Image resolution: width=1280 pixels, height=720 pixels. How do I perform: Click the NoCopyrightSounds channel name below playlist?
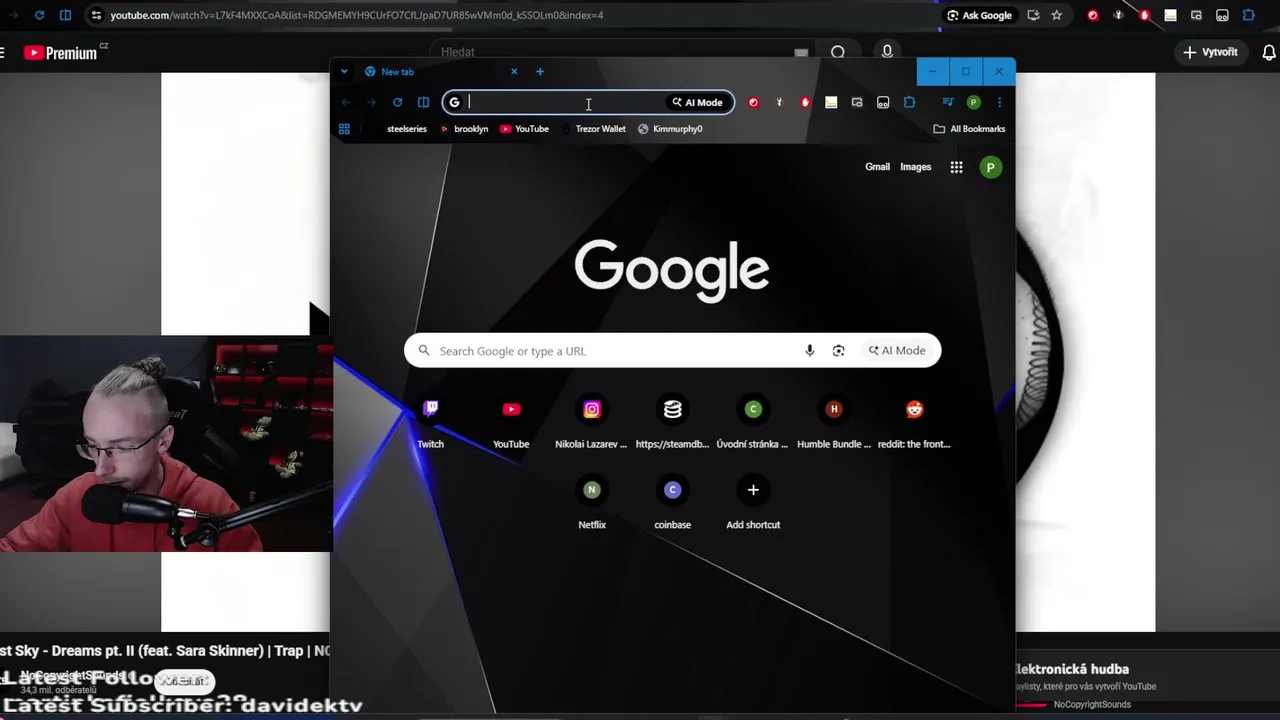[1092, 704]
